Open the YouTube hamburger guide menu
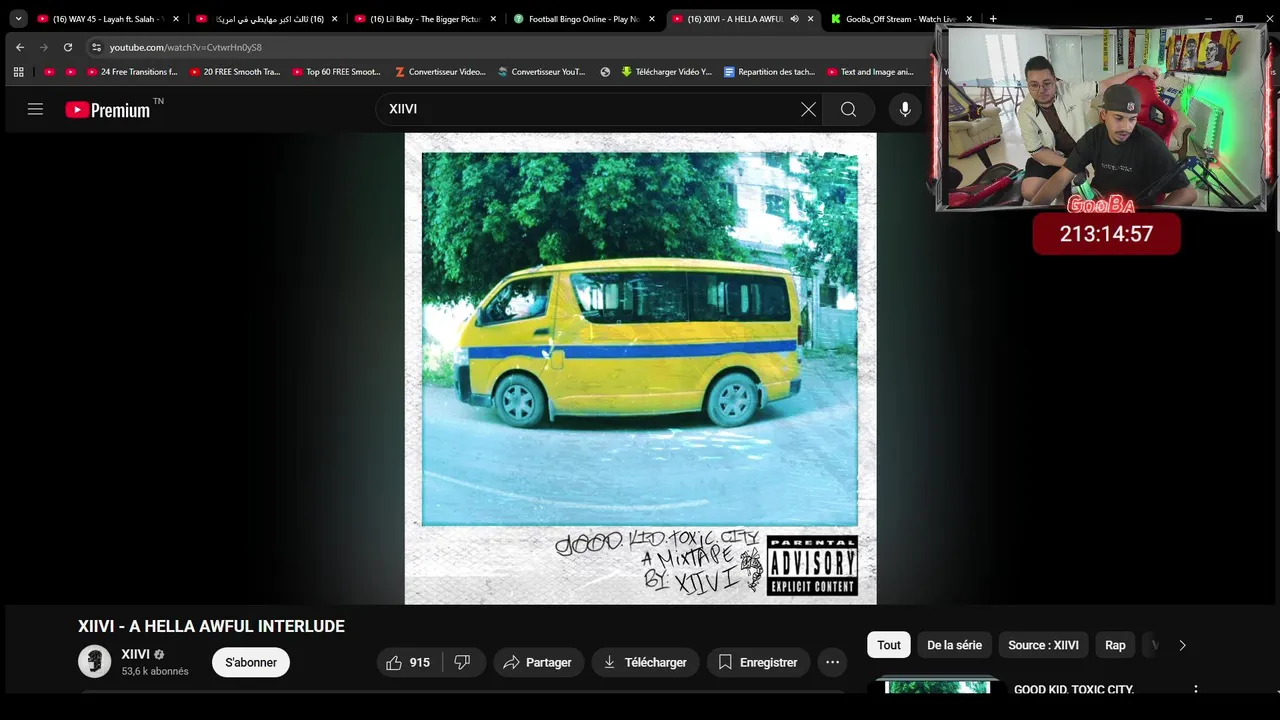 [35, 110]
